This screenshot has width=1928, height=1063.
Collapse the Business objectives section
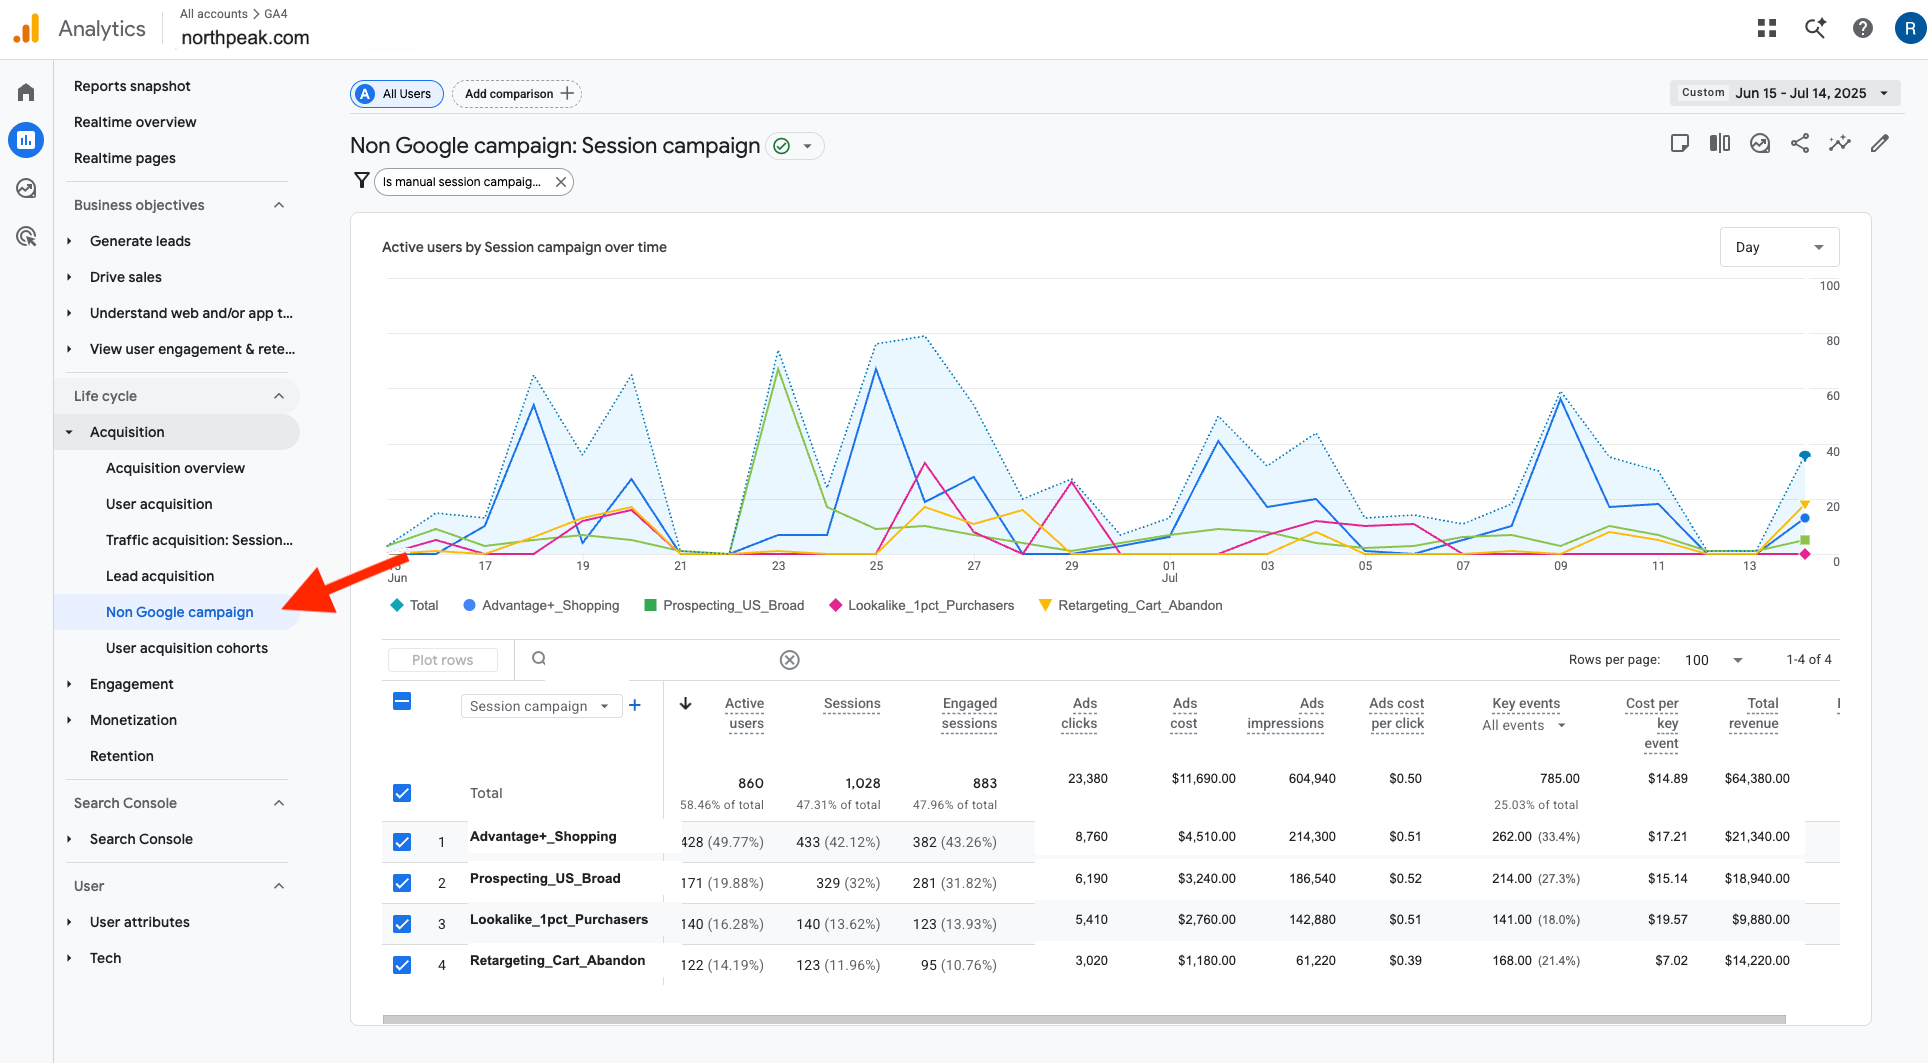[279, 205]
